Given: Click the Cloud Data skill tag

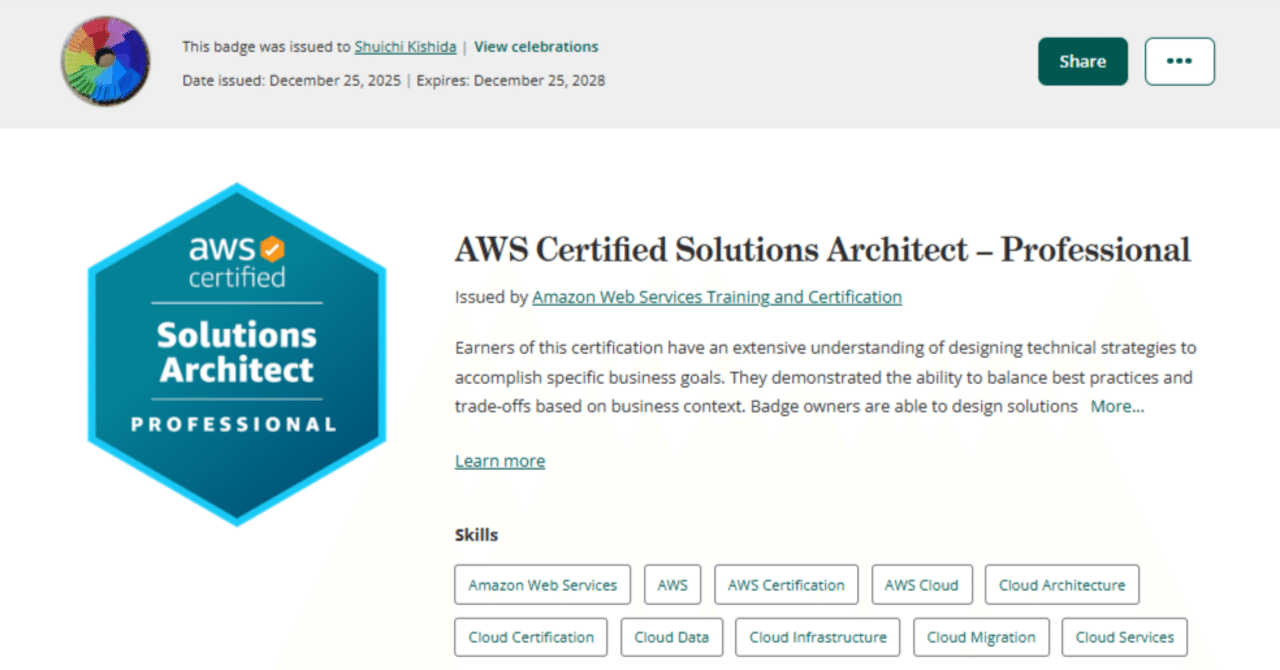Looking at the screenshot, I should (671, 637).
